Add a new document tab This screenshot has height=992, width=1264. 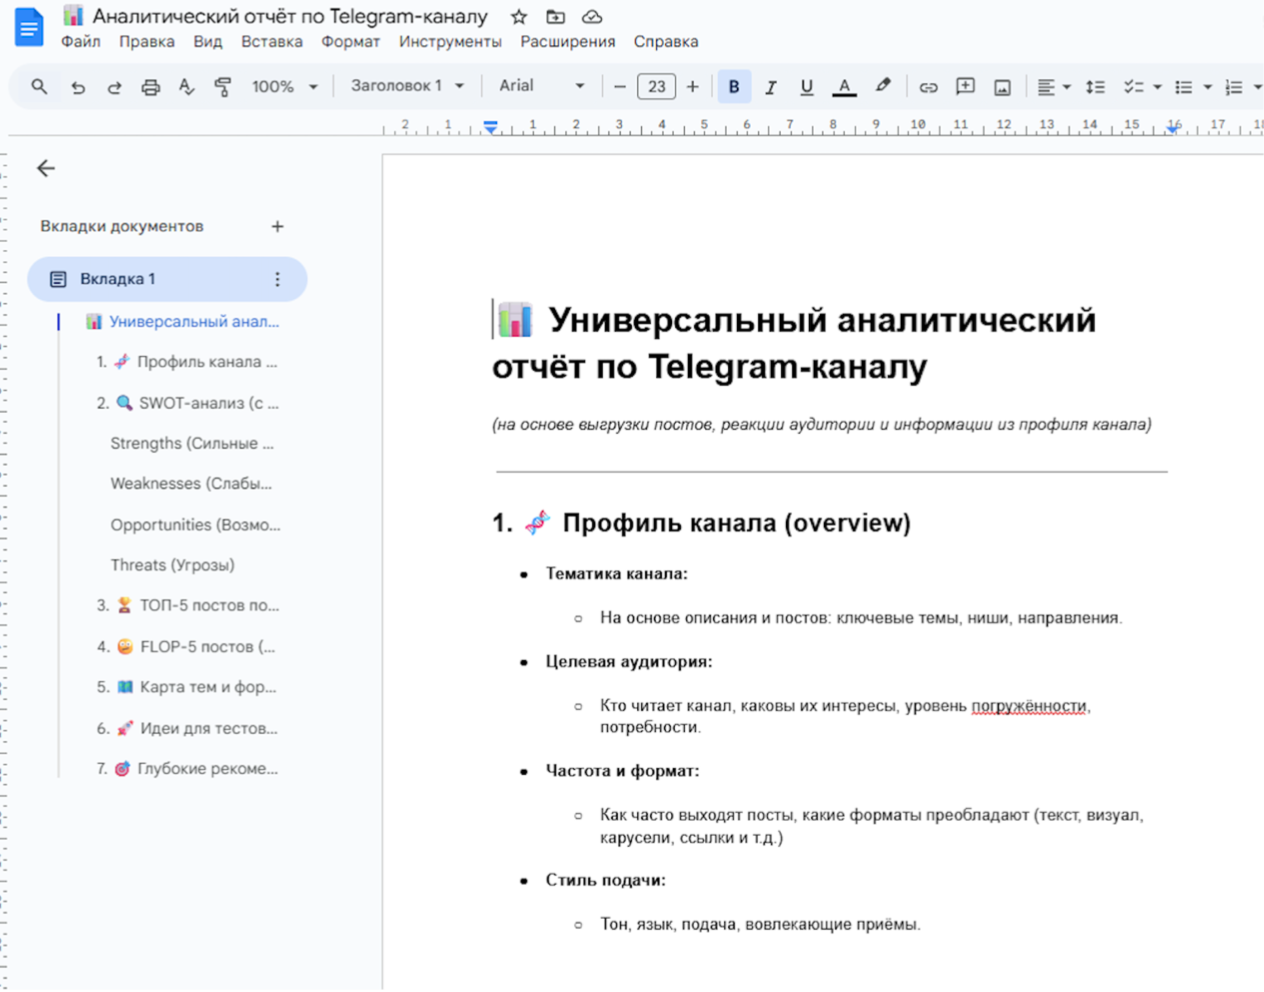click(277, 226)
